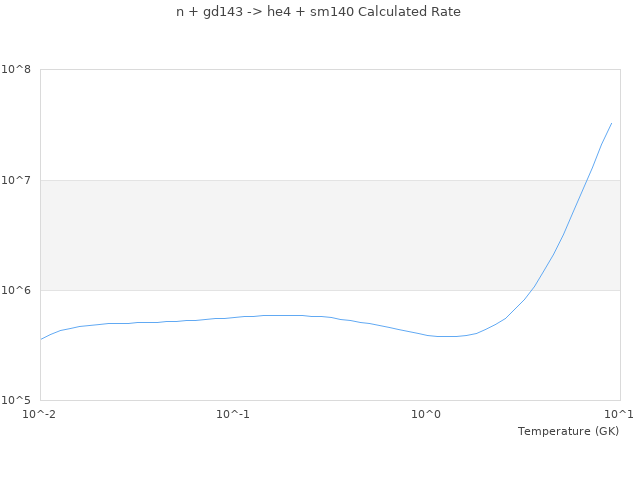Click the blue curve's highest point at top right
This screenshot has width=640, height=480.
click(611, 124)
